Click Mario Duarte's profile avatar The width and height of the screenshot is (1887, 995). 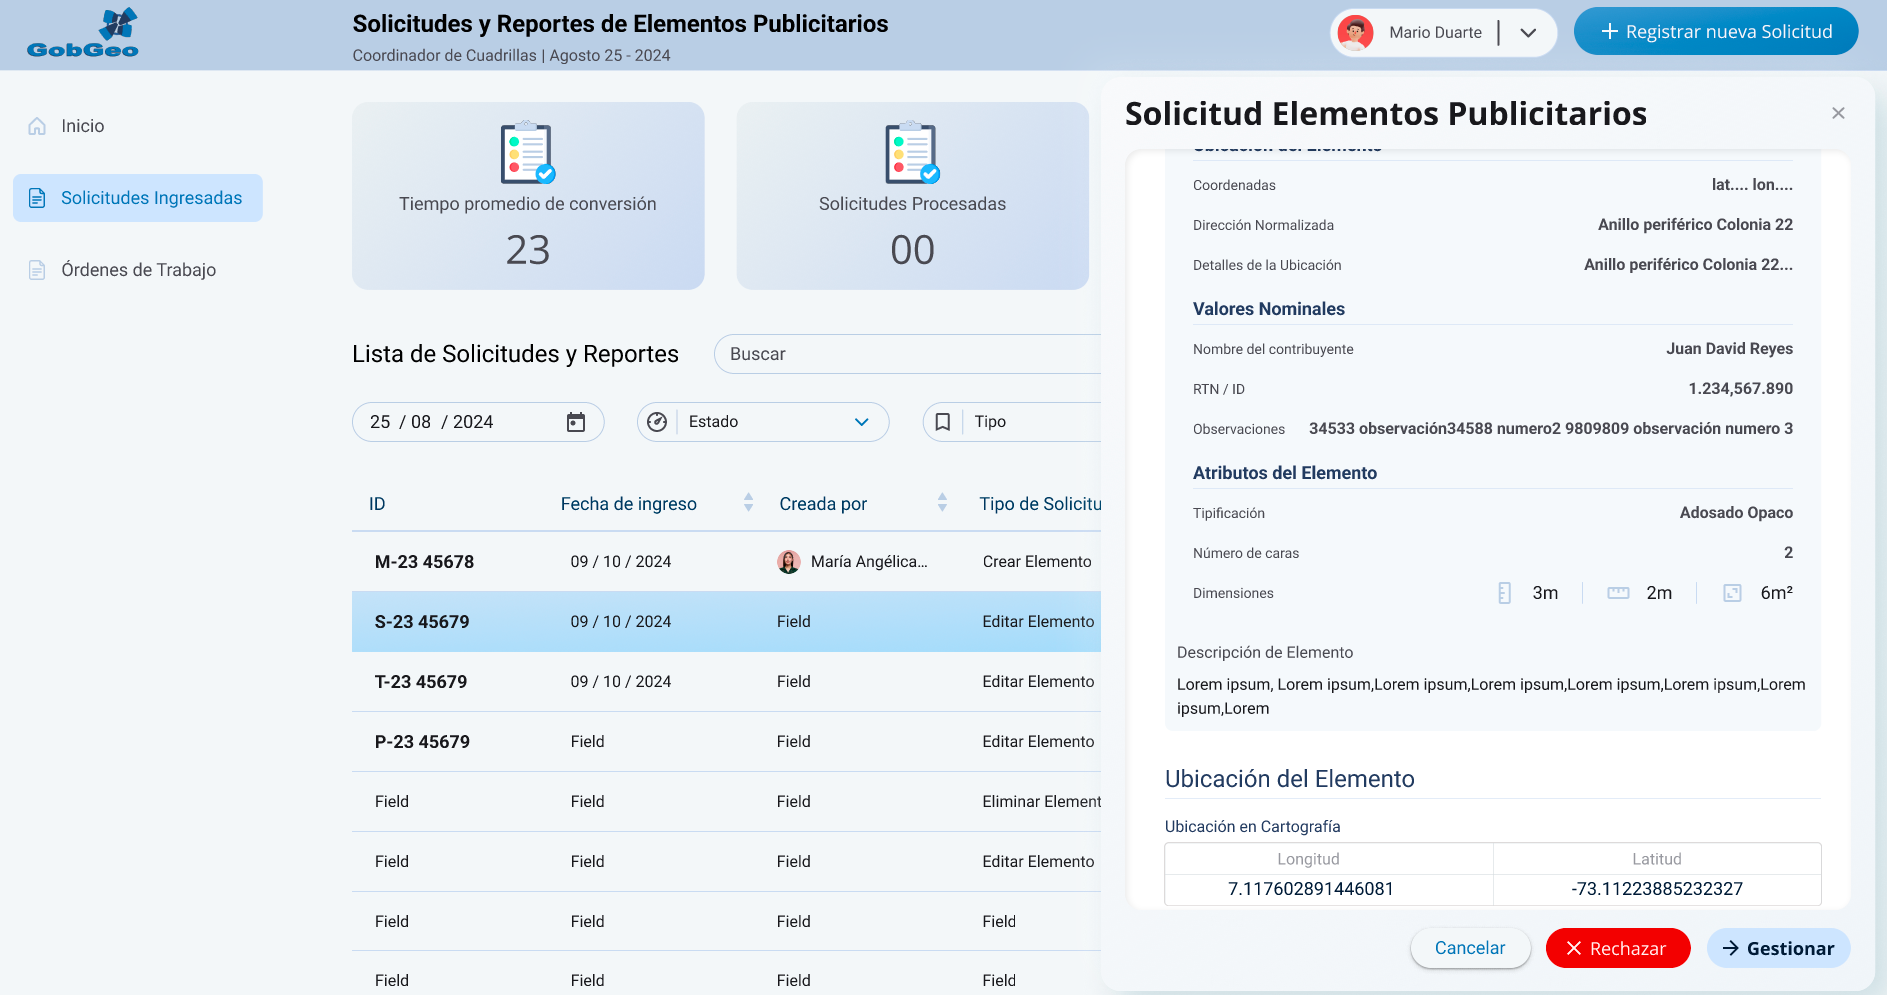click(x=1355, y=33)
